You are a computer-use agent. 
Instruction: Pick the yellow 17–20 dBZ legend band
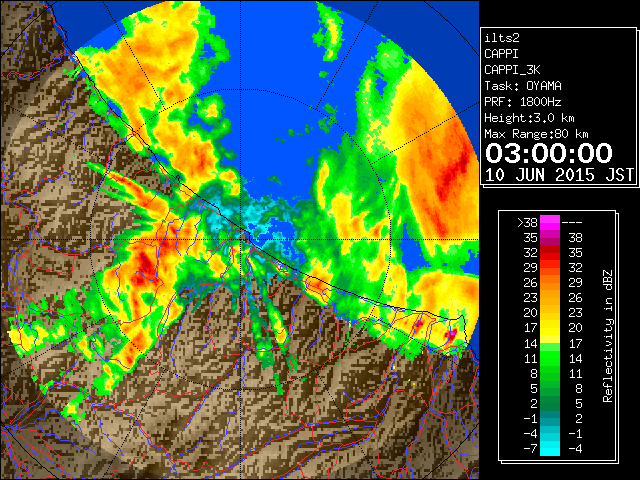(x=550, y=328)
